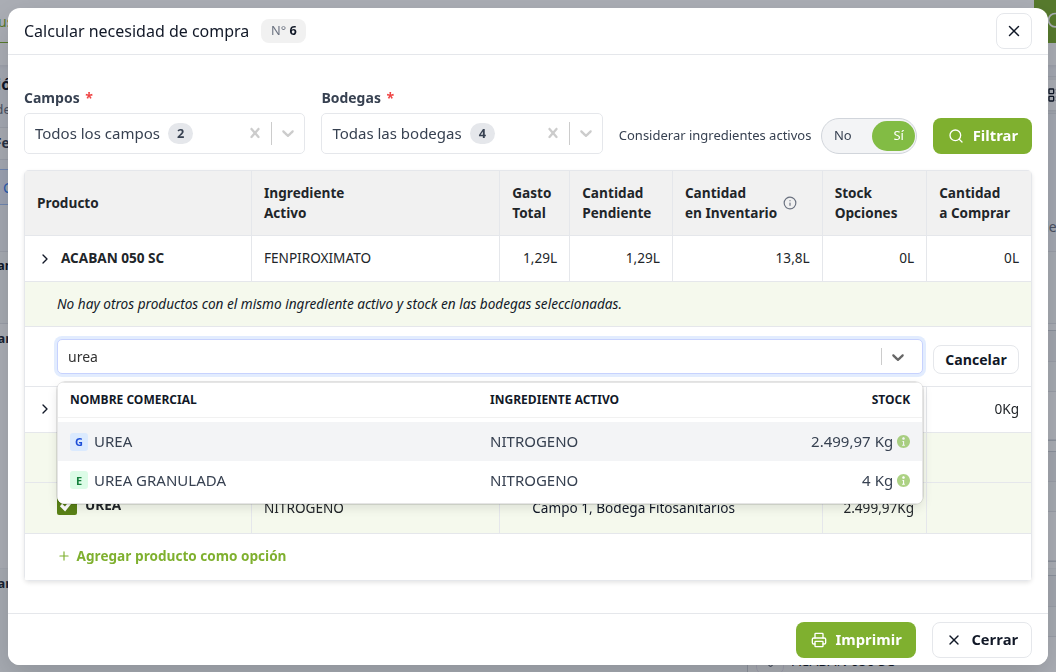Collapse the ACABAN 050 SC row

[x=44, y=259]
